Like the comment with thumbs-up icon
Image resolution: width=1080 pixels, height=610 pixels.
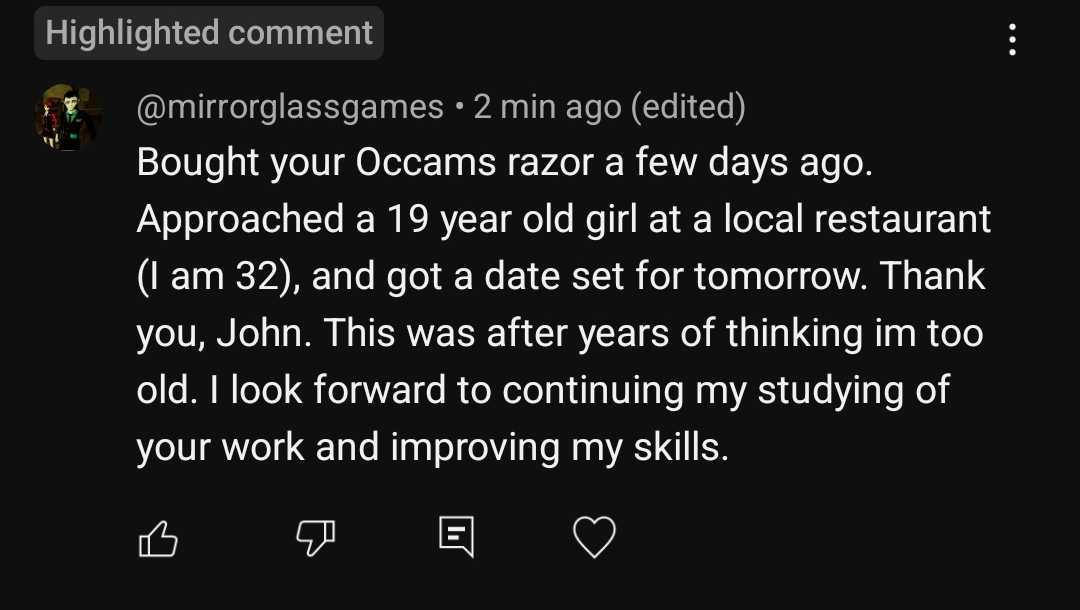pyautogui.click(x=157, y=539)
